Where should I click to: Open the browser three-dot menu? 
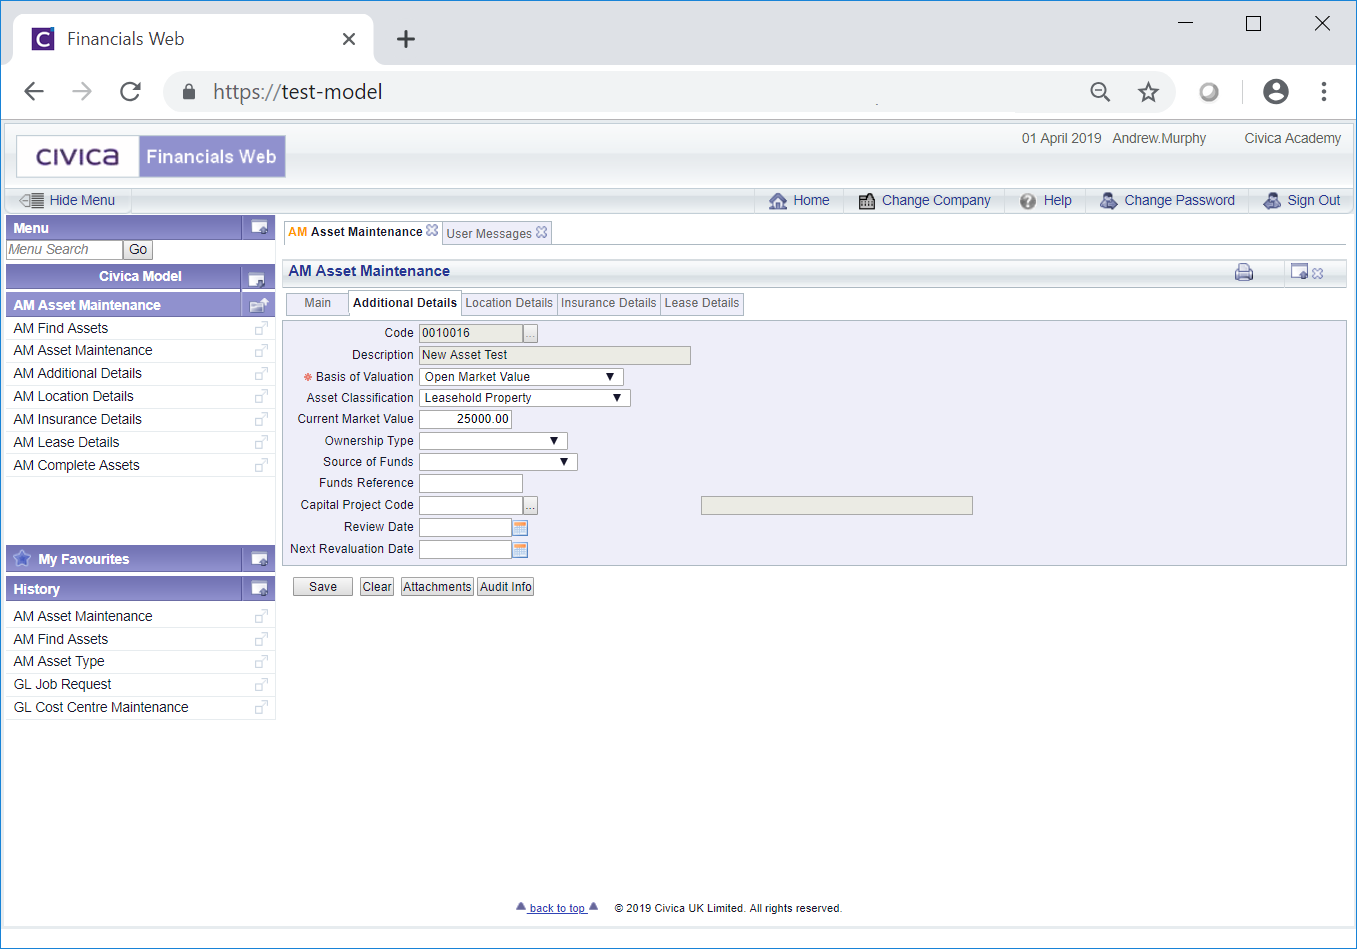pos(1324,92)
